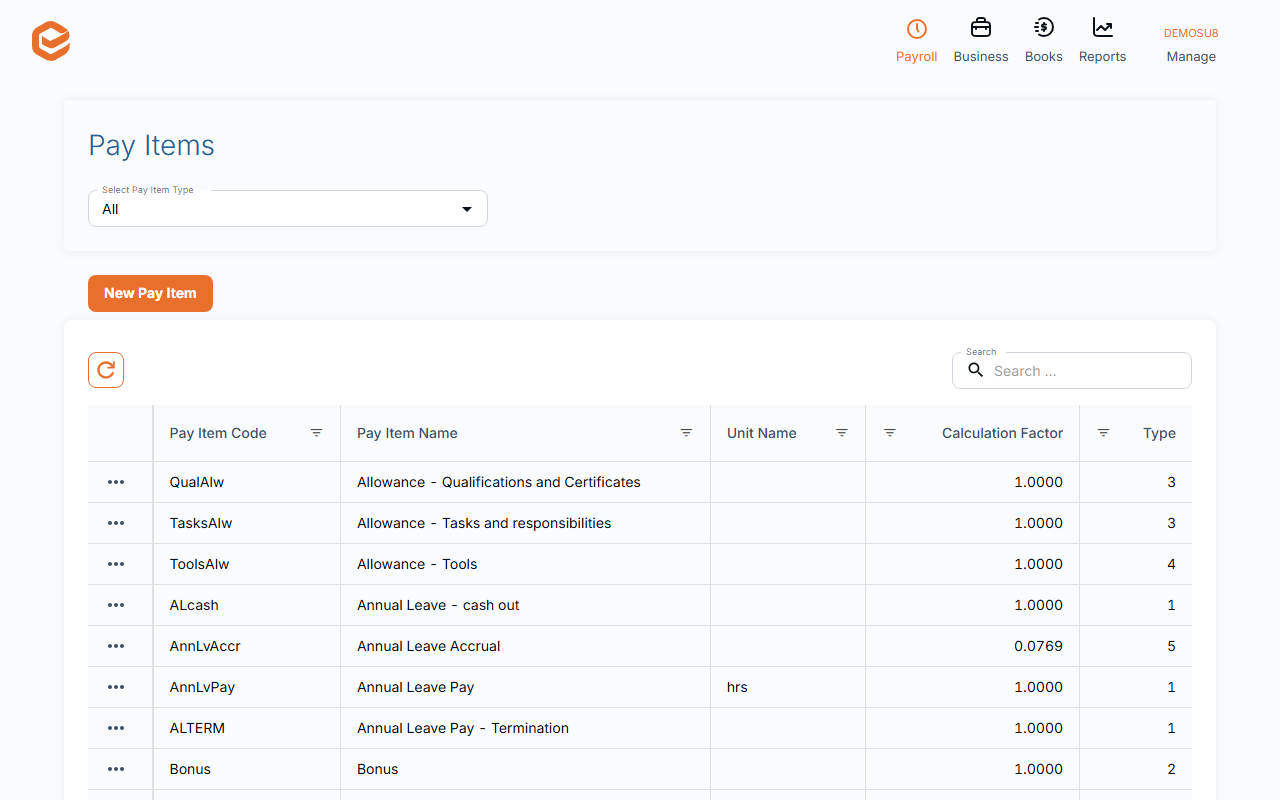Open filter for Pay Item Name column
This screenshot has height=800, width=1280.
tap(686, 433)
